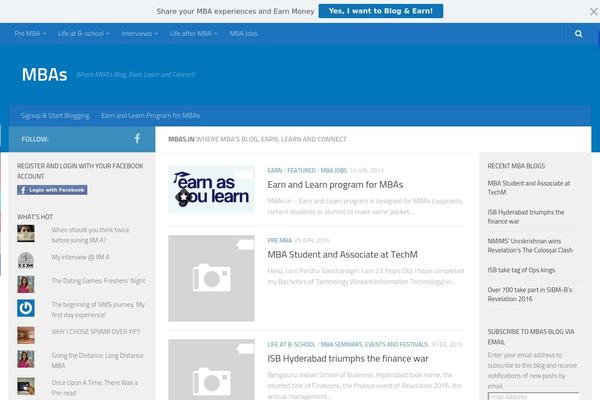This screenshot has height=400, width=600.
Task: Open placeholder thumbnail for TechM post
Action: coord(211,278)
